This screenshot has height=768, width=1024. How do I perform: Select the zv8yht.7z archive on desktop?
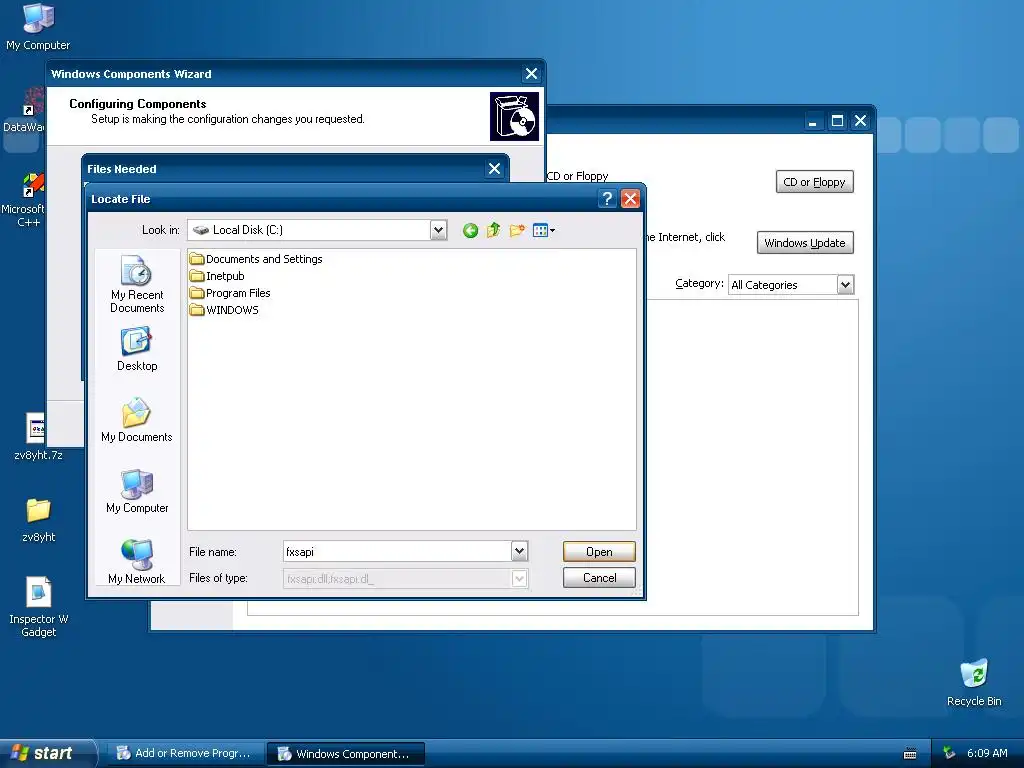(38, 436)
